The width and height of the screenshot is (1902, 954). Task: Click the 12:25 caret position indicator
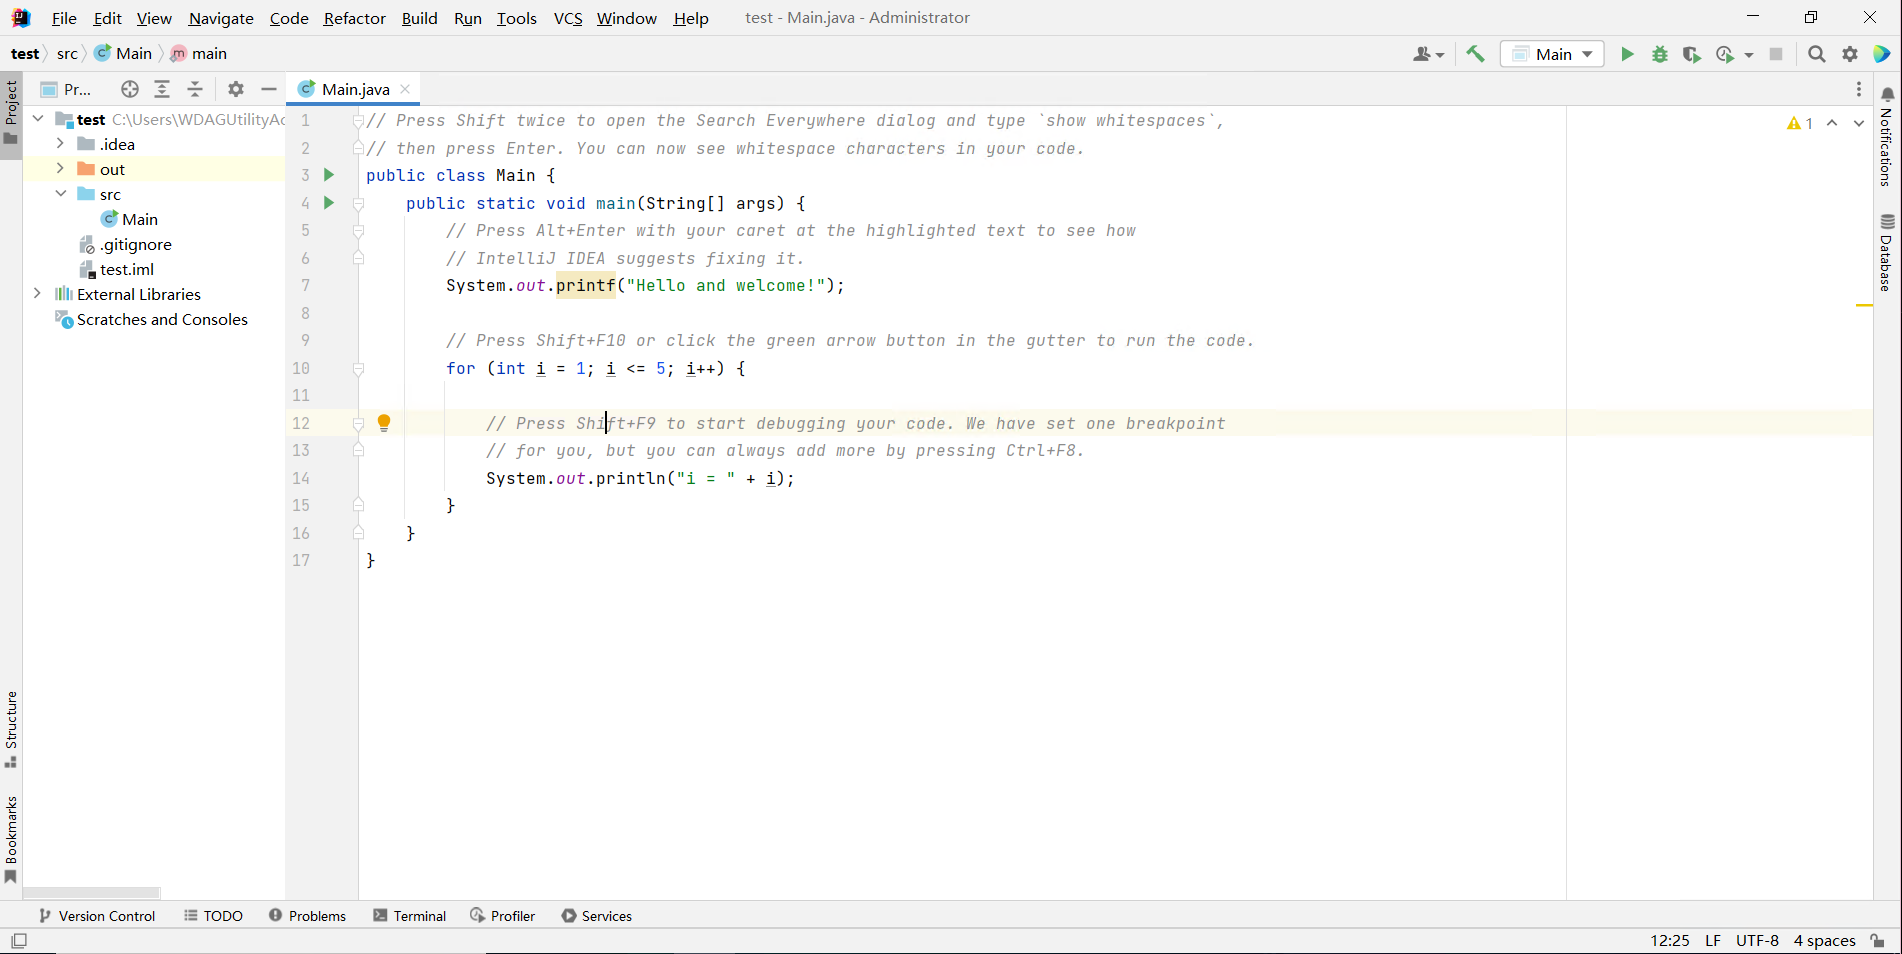[x=1670, y=941]
